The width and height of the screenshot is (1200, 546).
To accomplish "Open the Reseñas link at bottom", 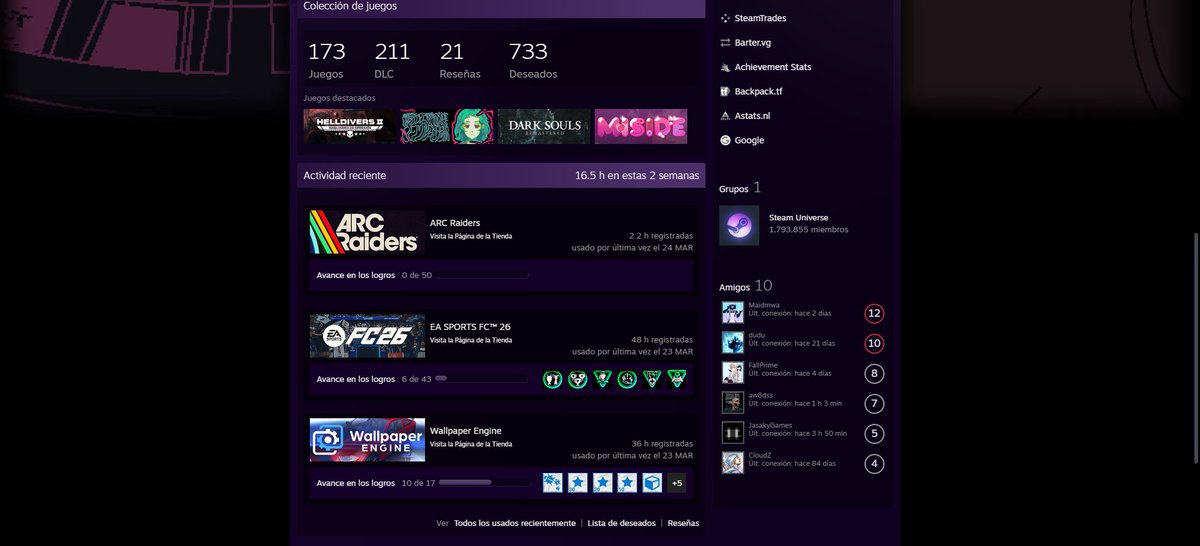I will (683, 523).
